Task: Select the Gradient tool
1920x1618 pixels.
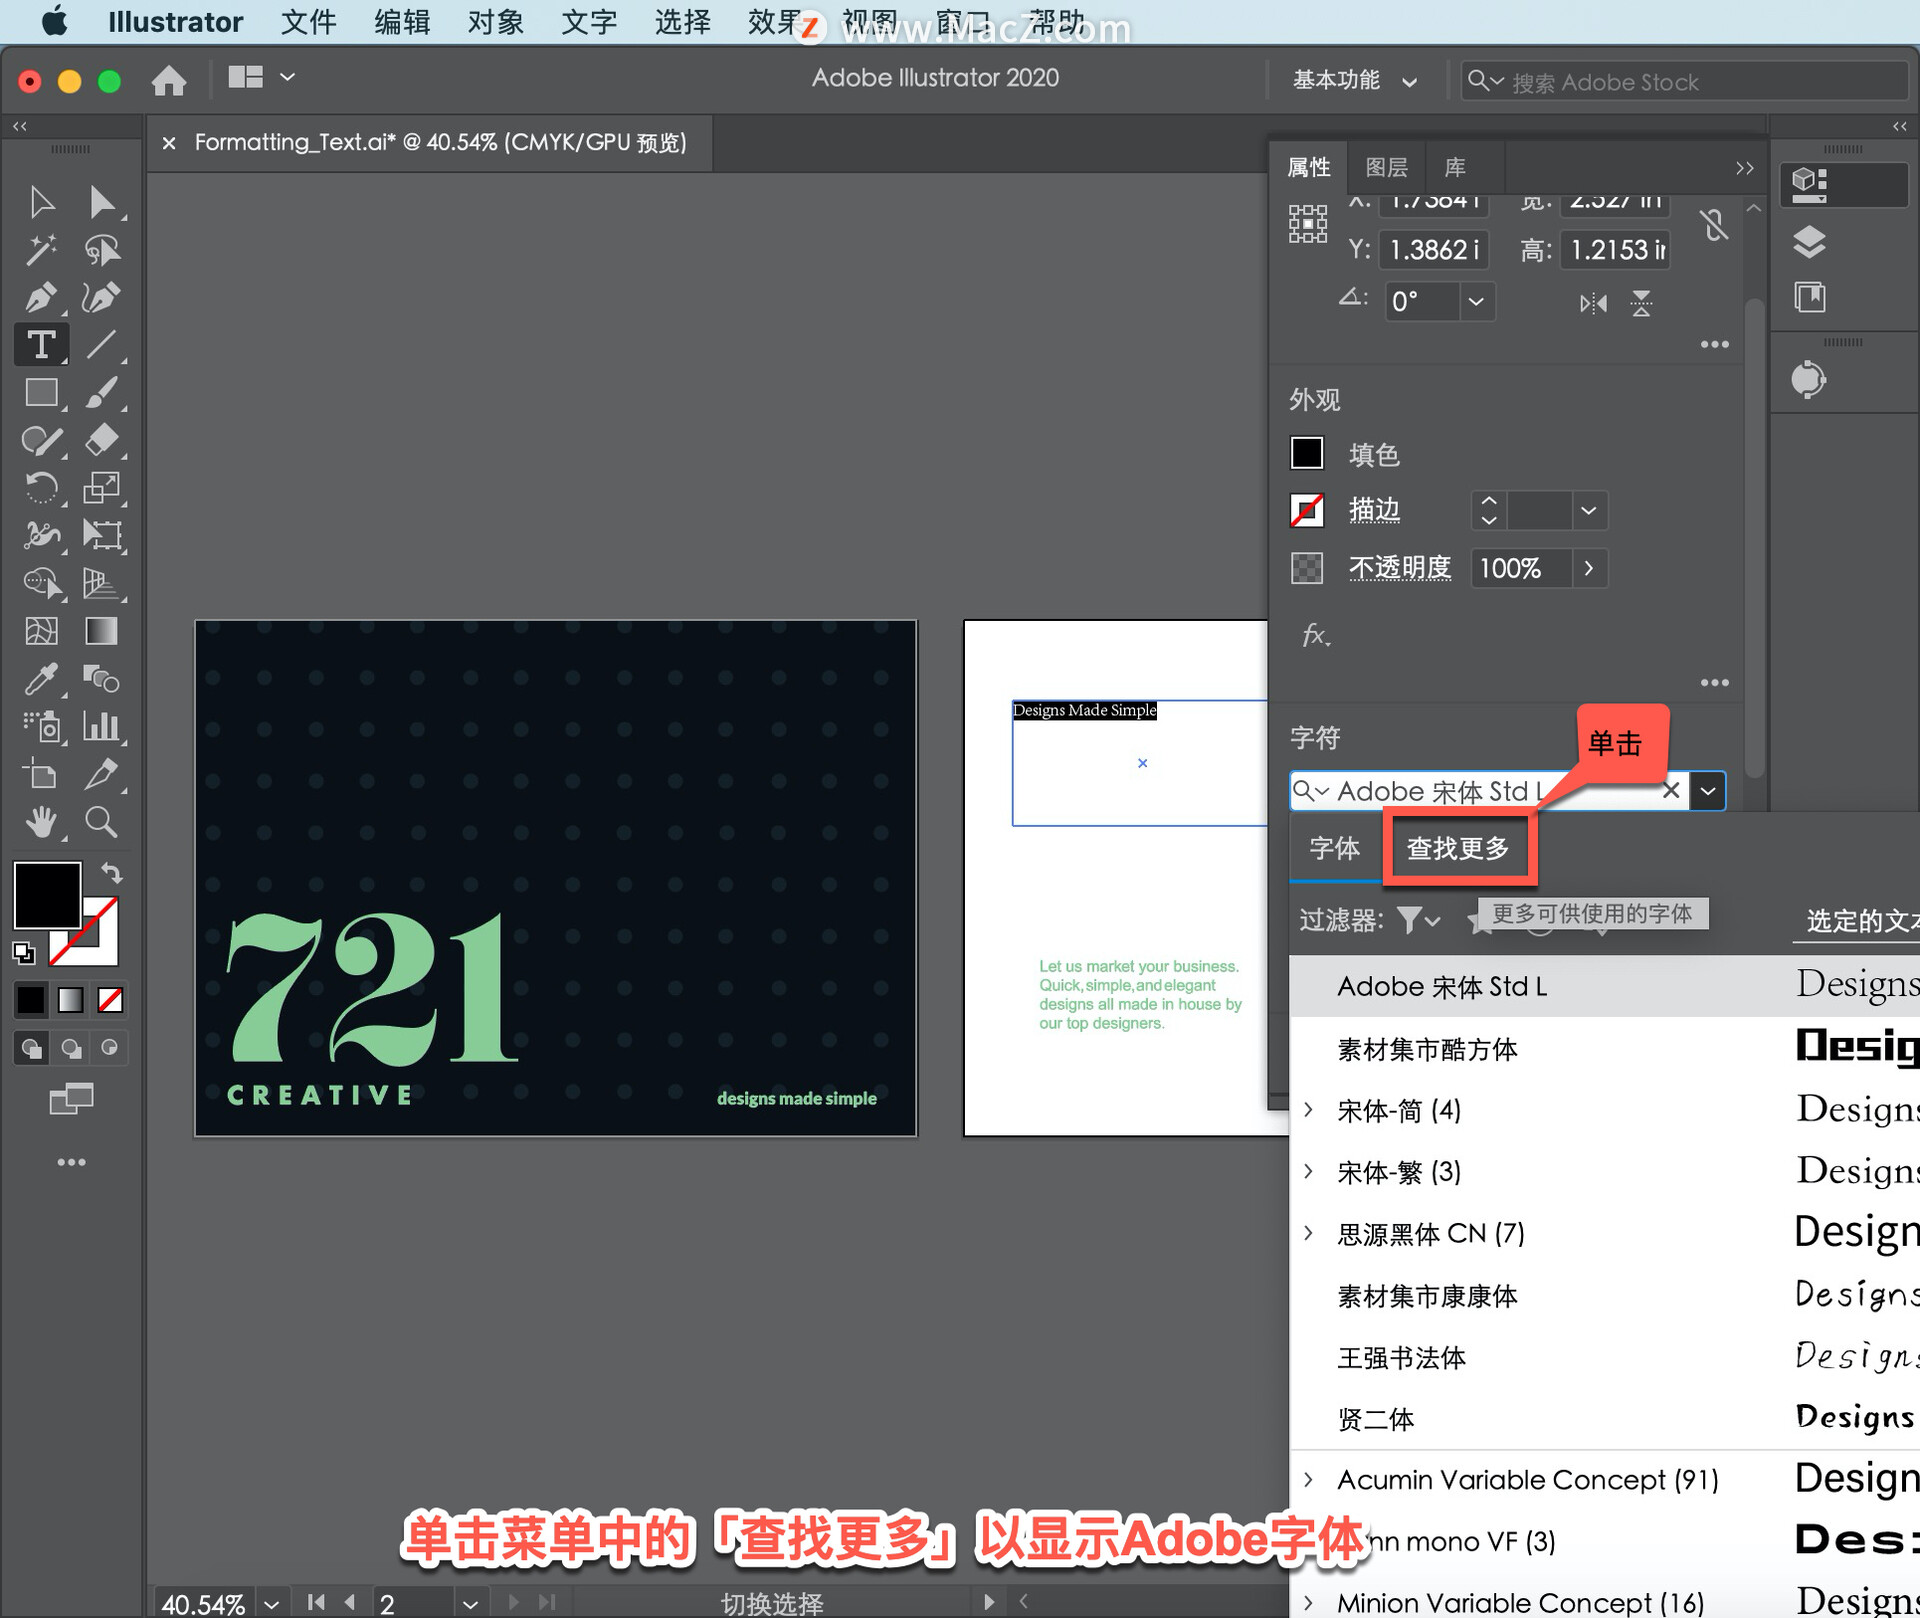Action: (101, 631)
